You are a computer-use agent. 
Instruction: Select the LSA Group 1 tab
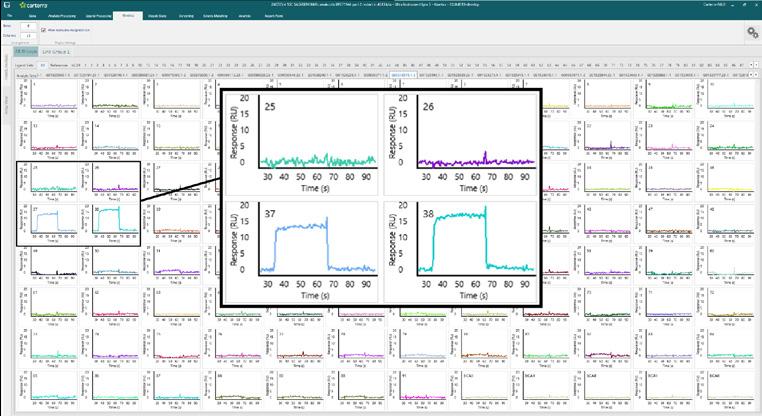point(56,52)
